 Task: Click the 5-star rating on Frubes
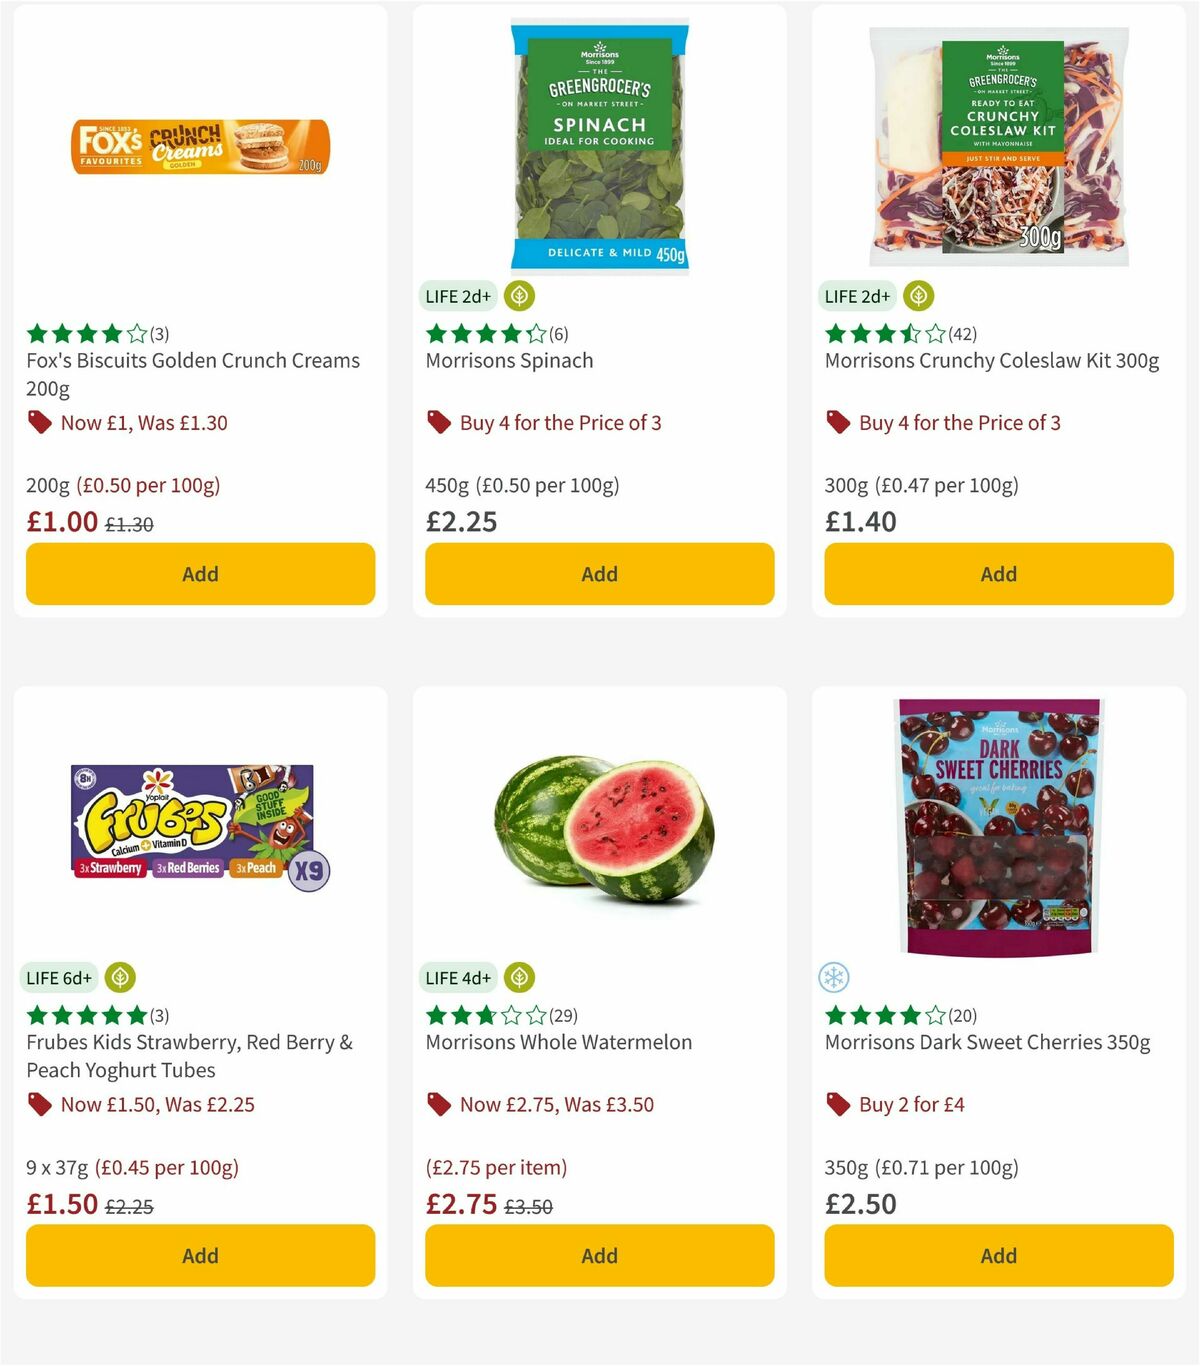[85, 1015]
